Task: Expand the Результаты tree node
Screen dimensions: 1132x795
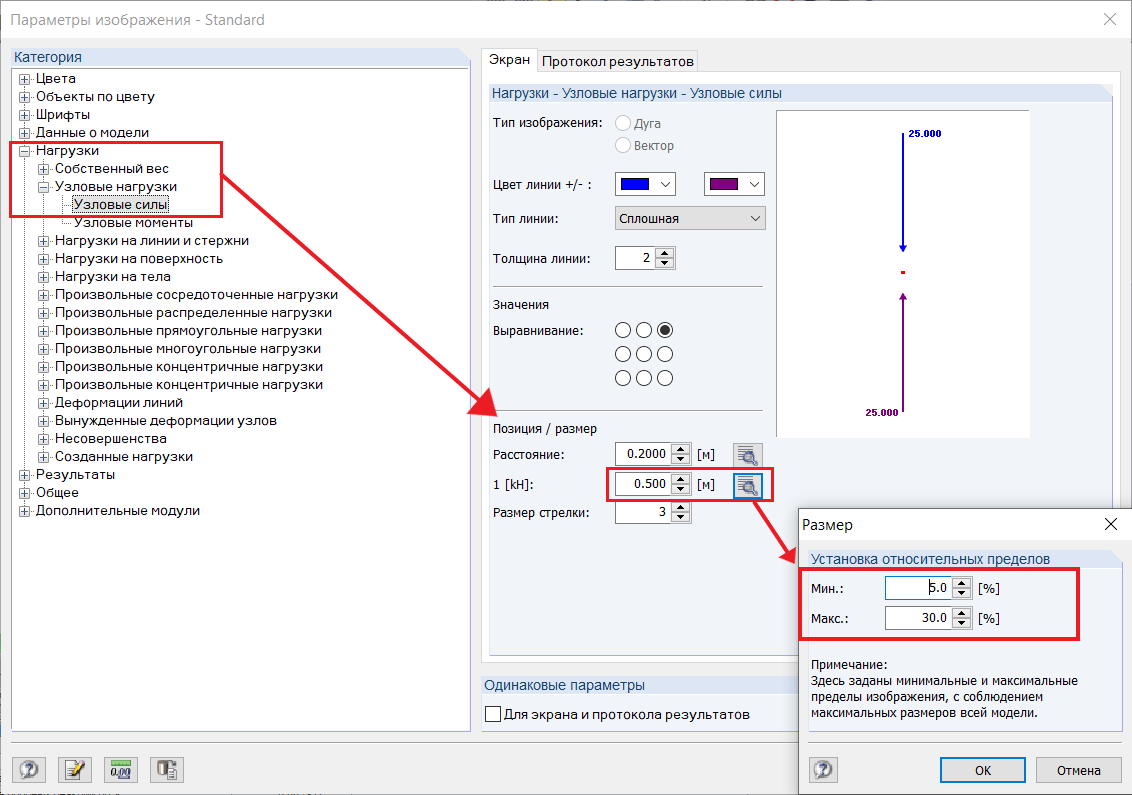Action: [25, 475]
